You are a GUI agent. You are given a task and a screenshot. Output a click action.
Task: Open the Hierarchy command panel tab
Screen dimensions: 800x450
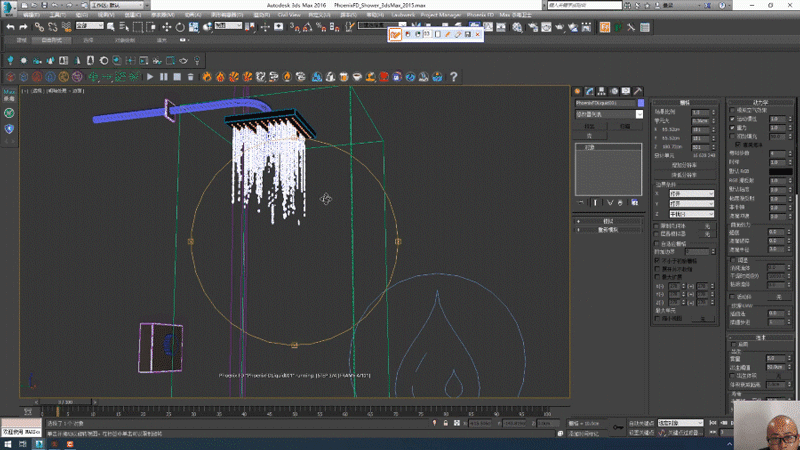(x=602, y=91)
